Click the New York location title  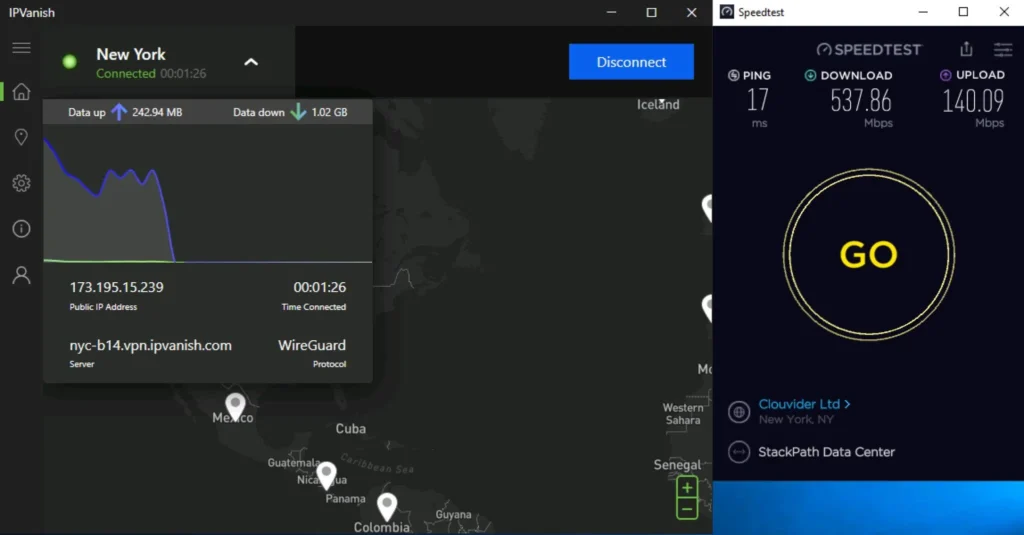(x=131, y=54)
